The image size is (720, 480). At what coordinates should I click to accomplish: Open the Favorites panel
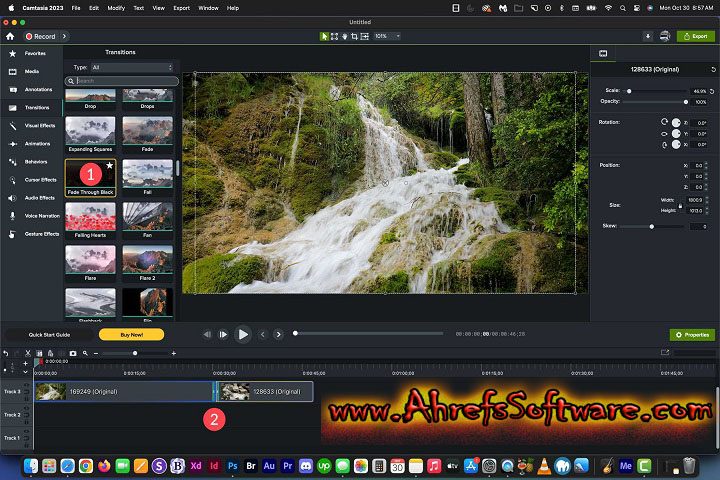(31, 53)
